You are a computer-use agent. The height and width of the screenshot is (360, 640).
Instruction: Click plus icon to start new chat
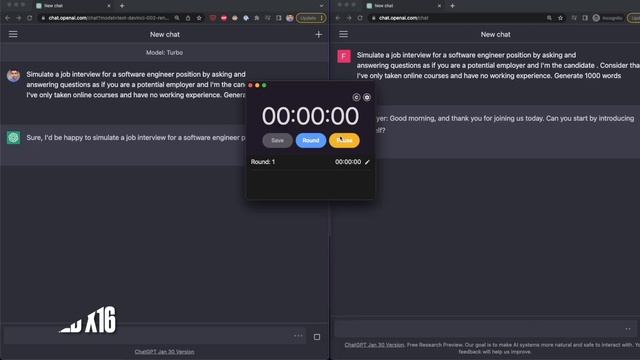(x=319, y=35)
